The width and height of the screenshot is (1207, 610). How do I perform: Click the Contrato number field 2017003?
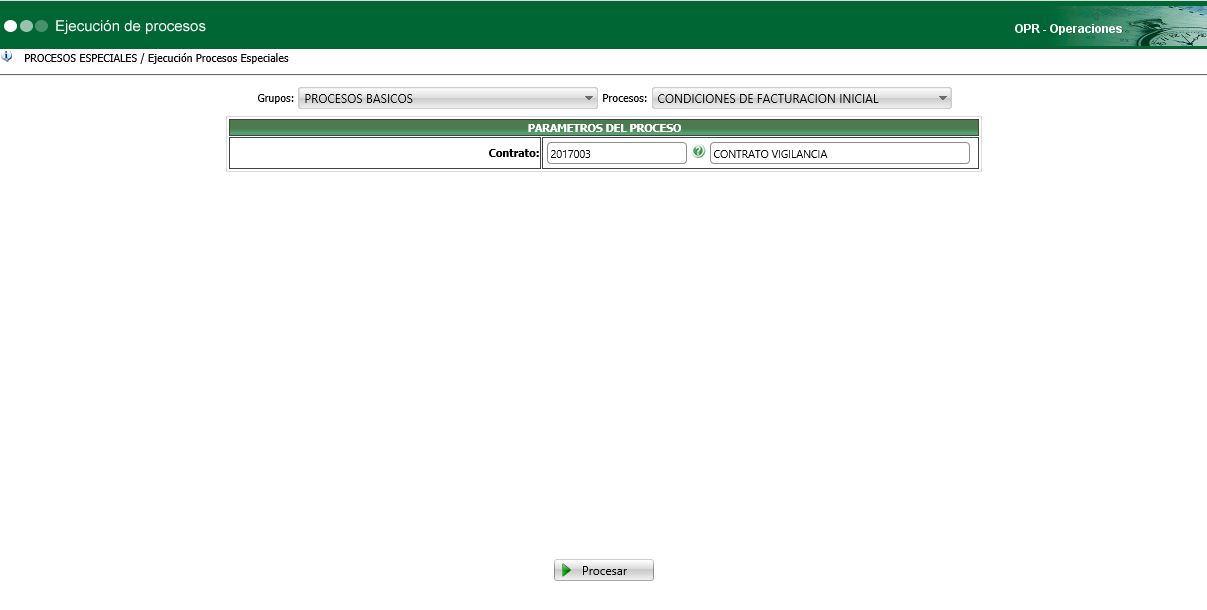616,153
